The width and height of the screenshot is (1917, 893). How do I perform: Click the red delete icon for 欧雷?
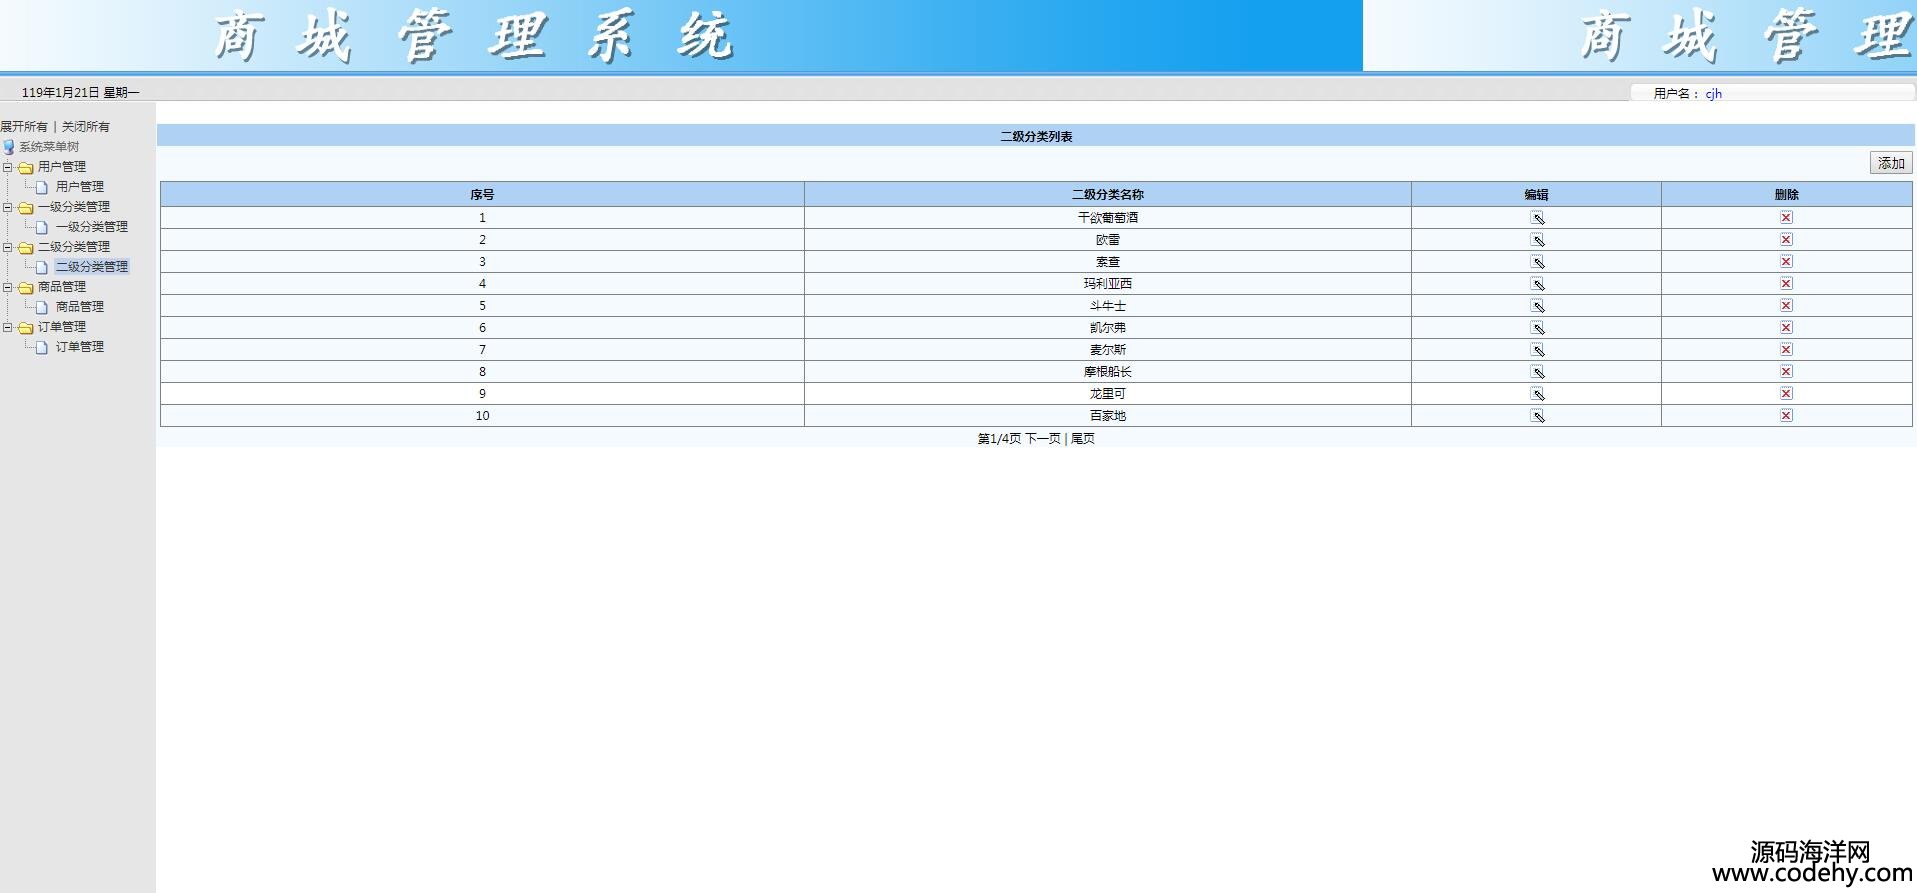click(1786, 239)
